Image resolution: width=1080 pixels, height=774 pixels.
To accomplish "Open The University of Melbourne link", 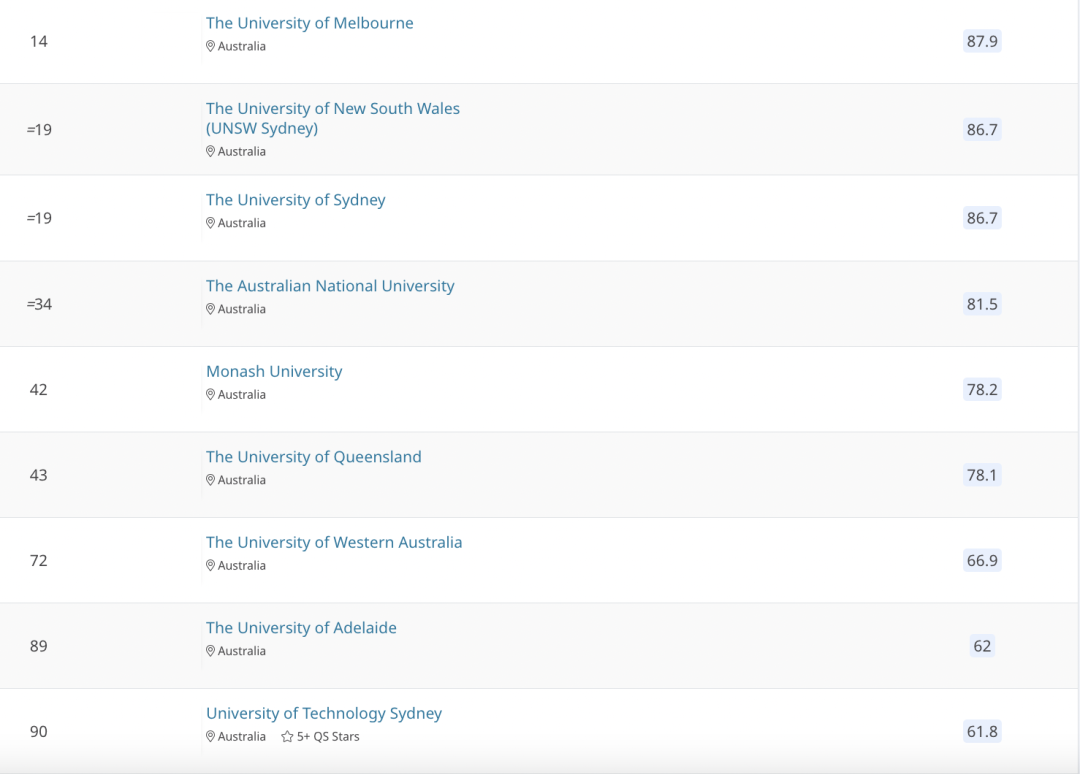I will [x=309, y=23].
